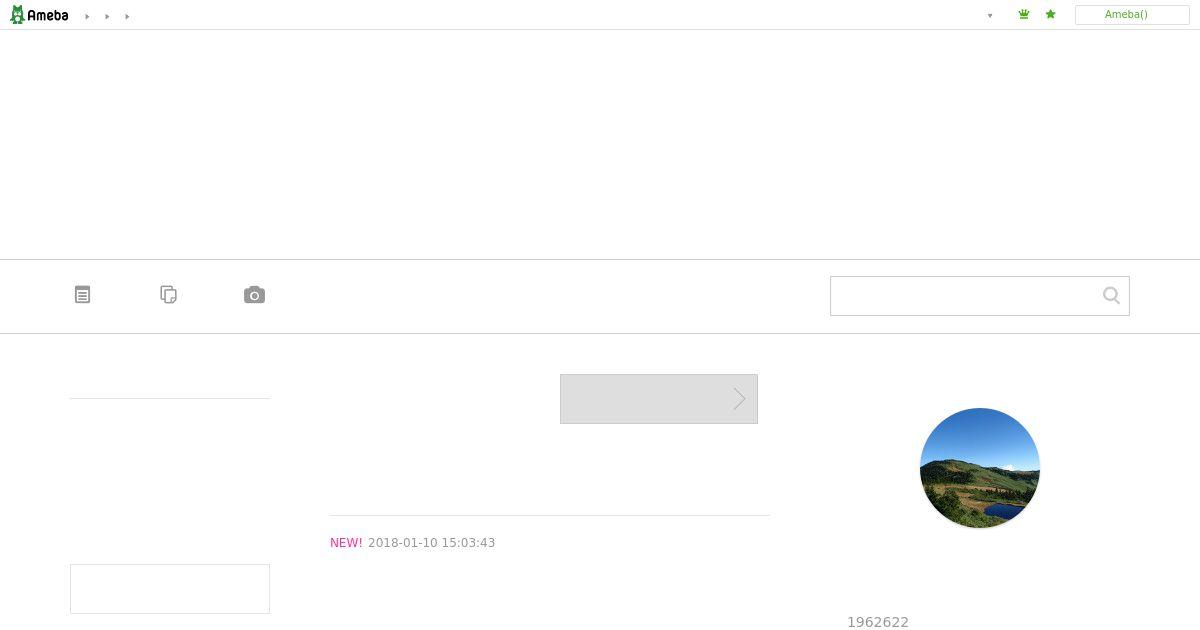Click the NEW! label on the post
This screenshot has width=1200, height=630.
click(346, 543)
